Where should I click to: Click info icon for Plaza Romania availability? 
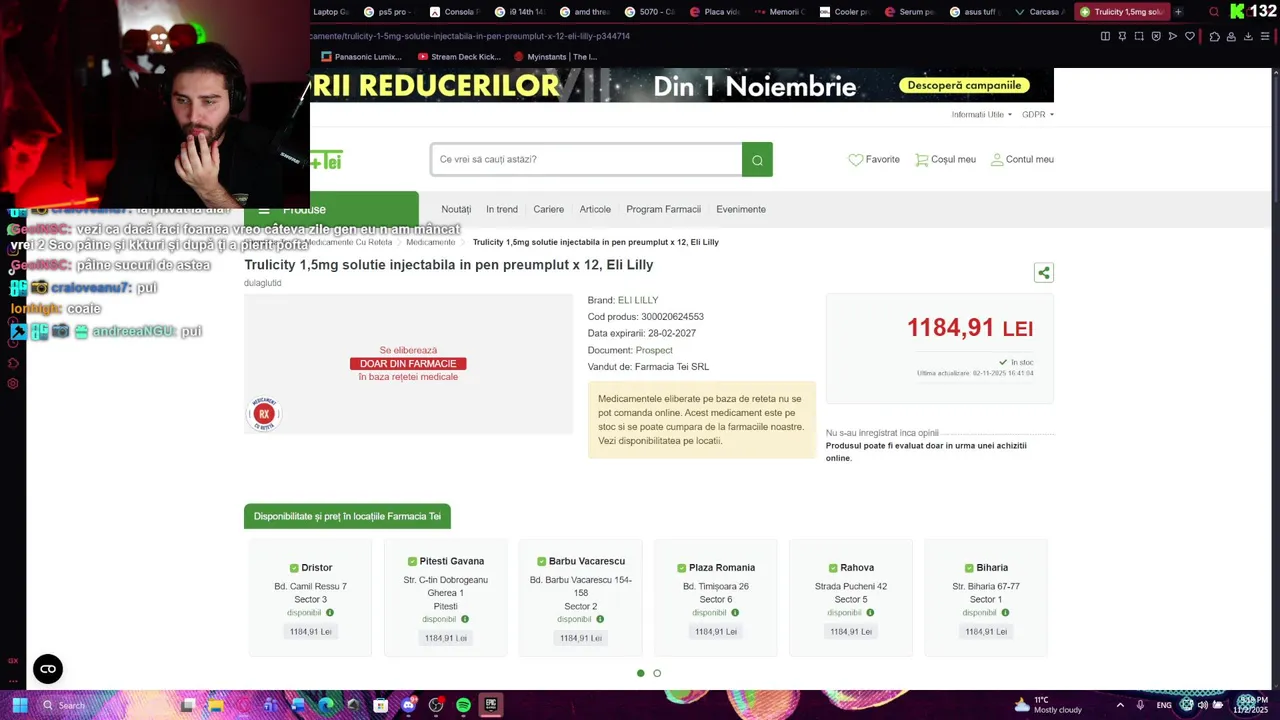735,612
